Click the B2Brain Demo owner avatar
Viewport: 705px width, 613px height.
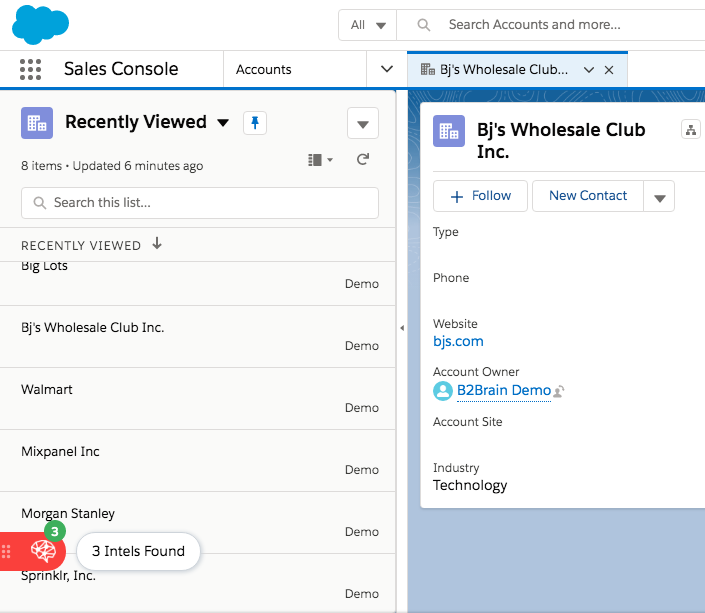[442, 390]
